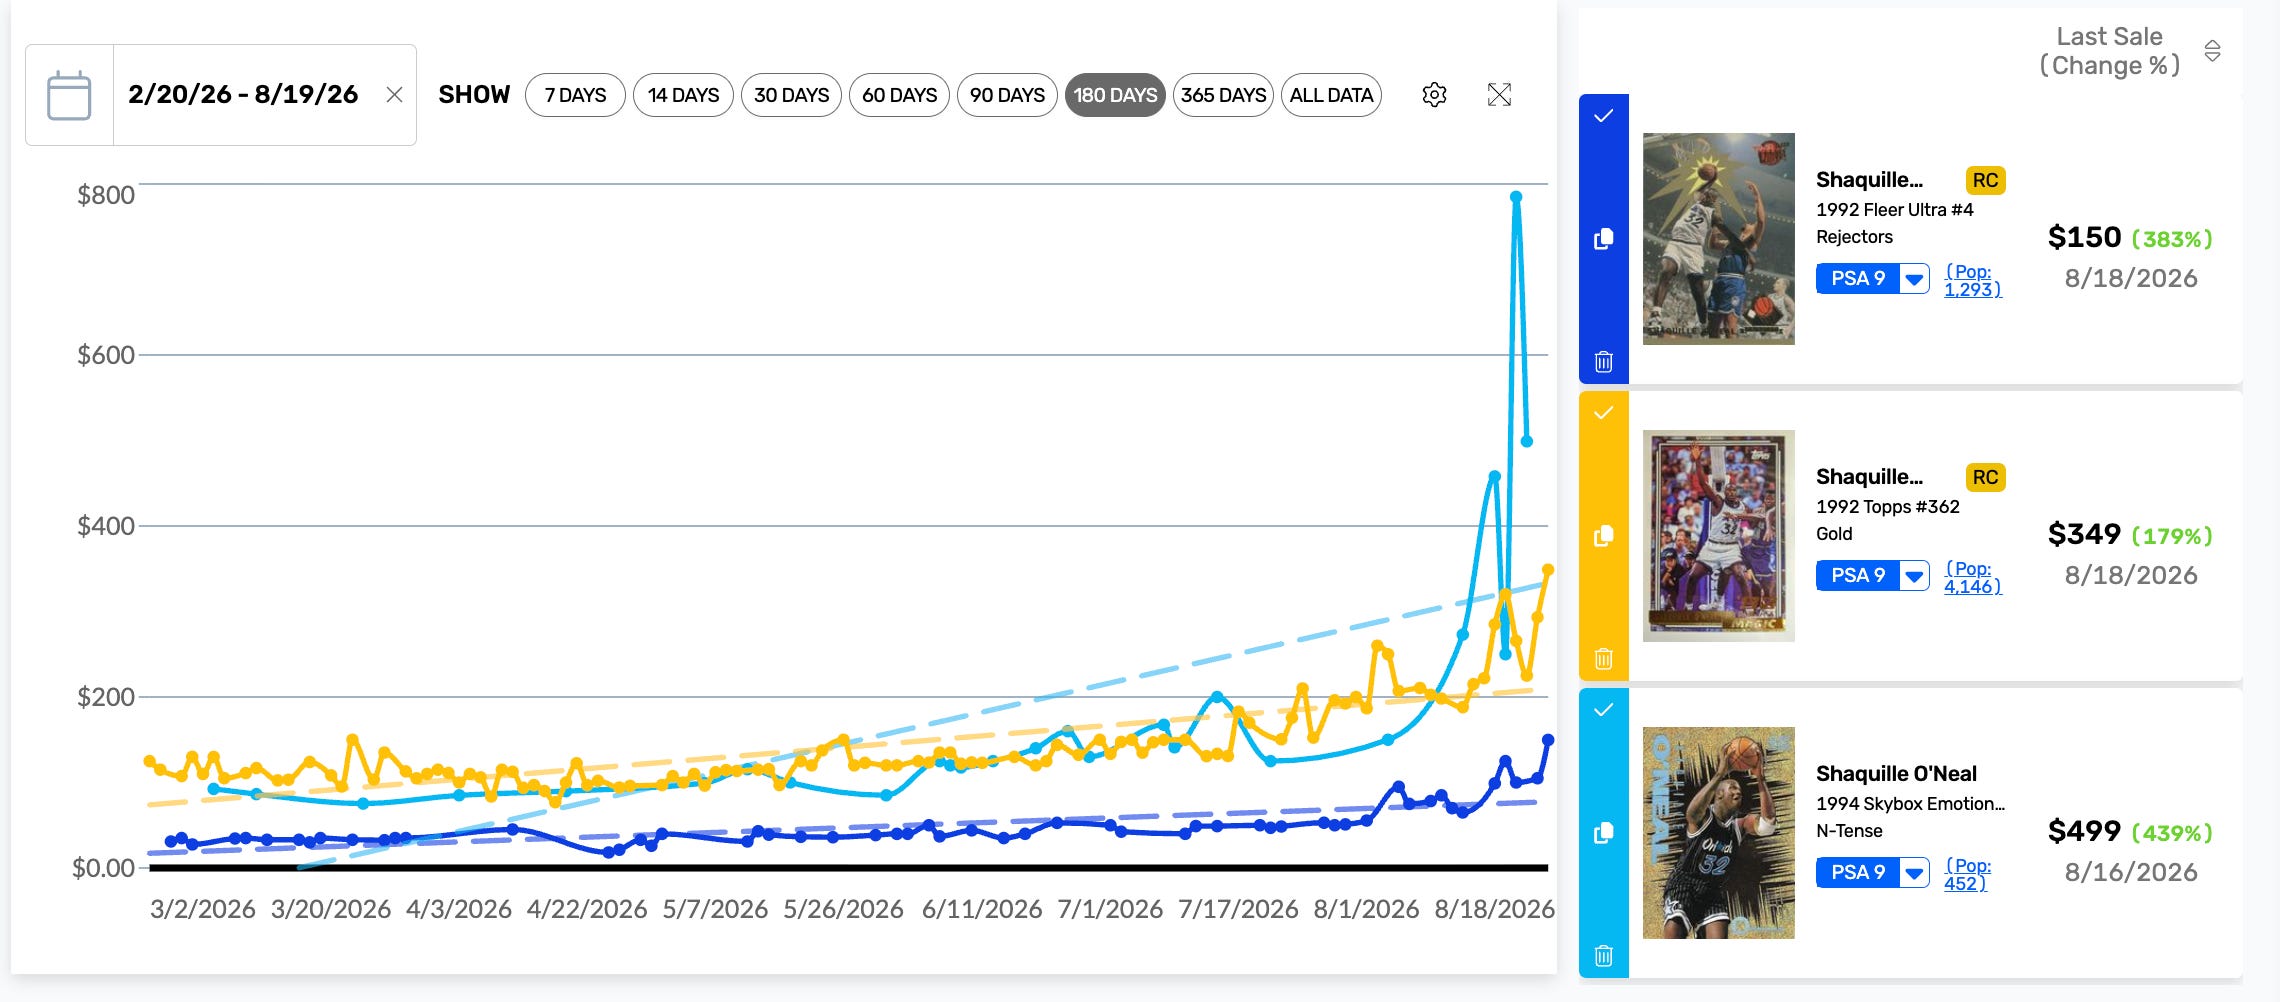Expand chart to fullscreen icon
The width and height of the screenshot is (2280, 1002).
1499,95
